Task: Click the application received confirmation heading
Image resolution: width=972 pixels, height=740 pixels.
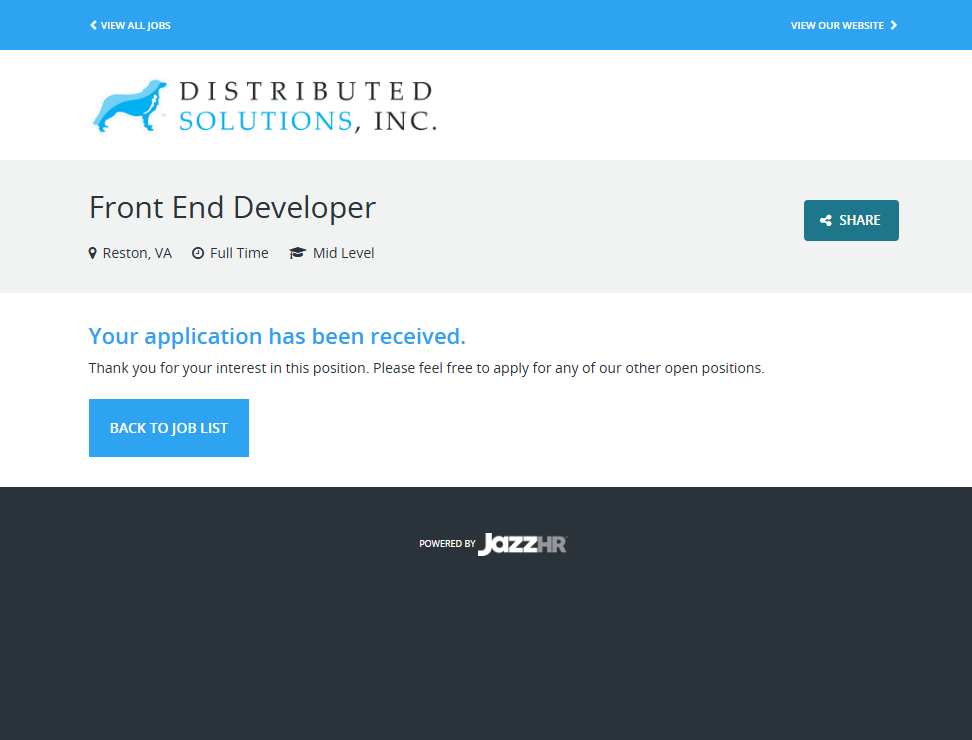Action: [x=277, y=336]
